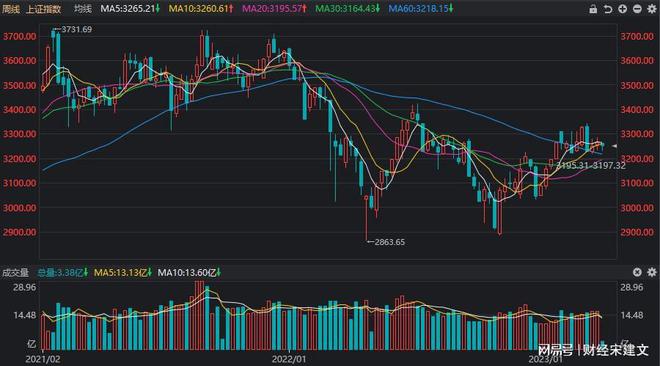Click the MA60:3218.15 blue legend label
The height and width of the screenshot is (366, 660).
tap(421, 8)
